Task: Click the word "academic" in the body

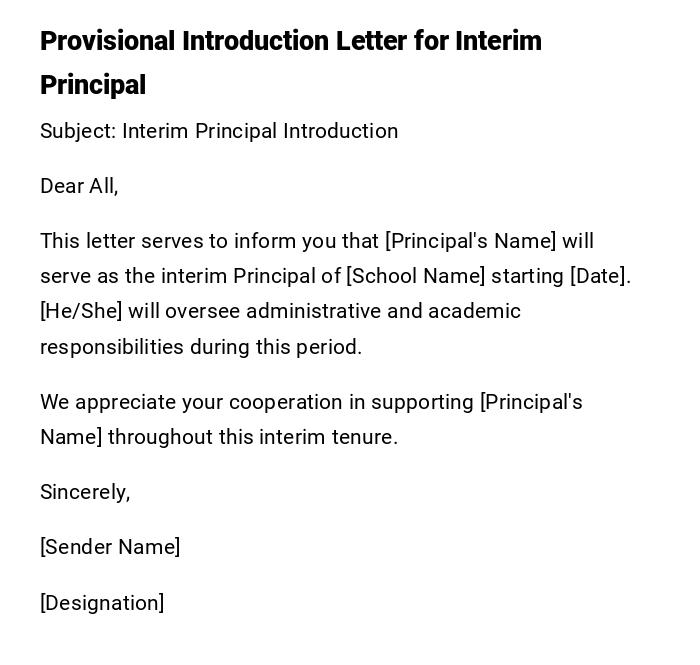Action: tap(475, 311)
